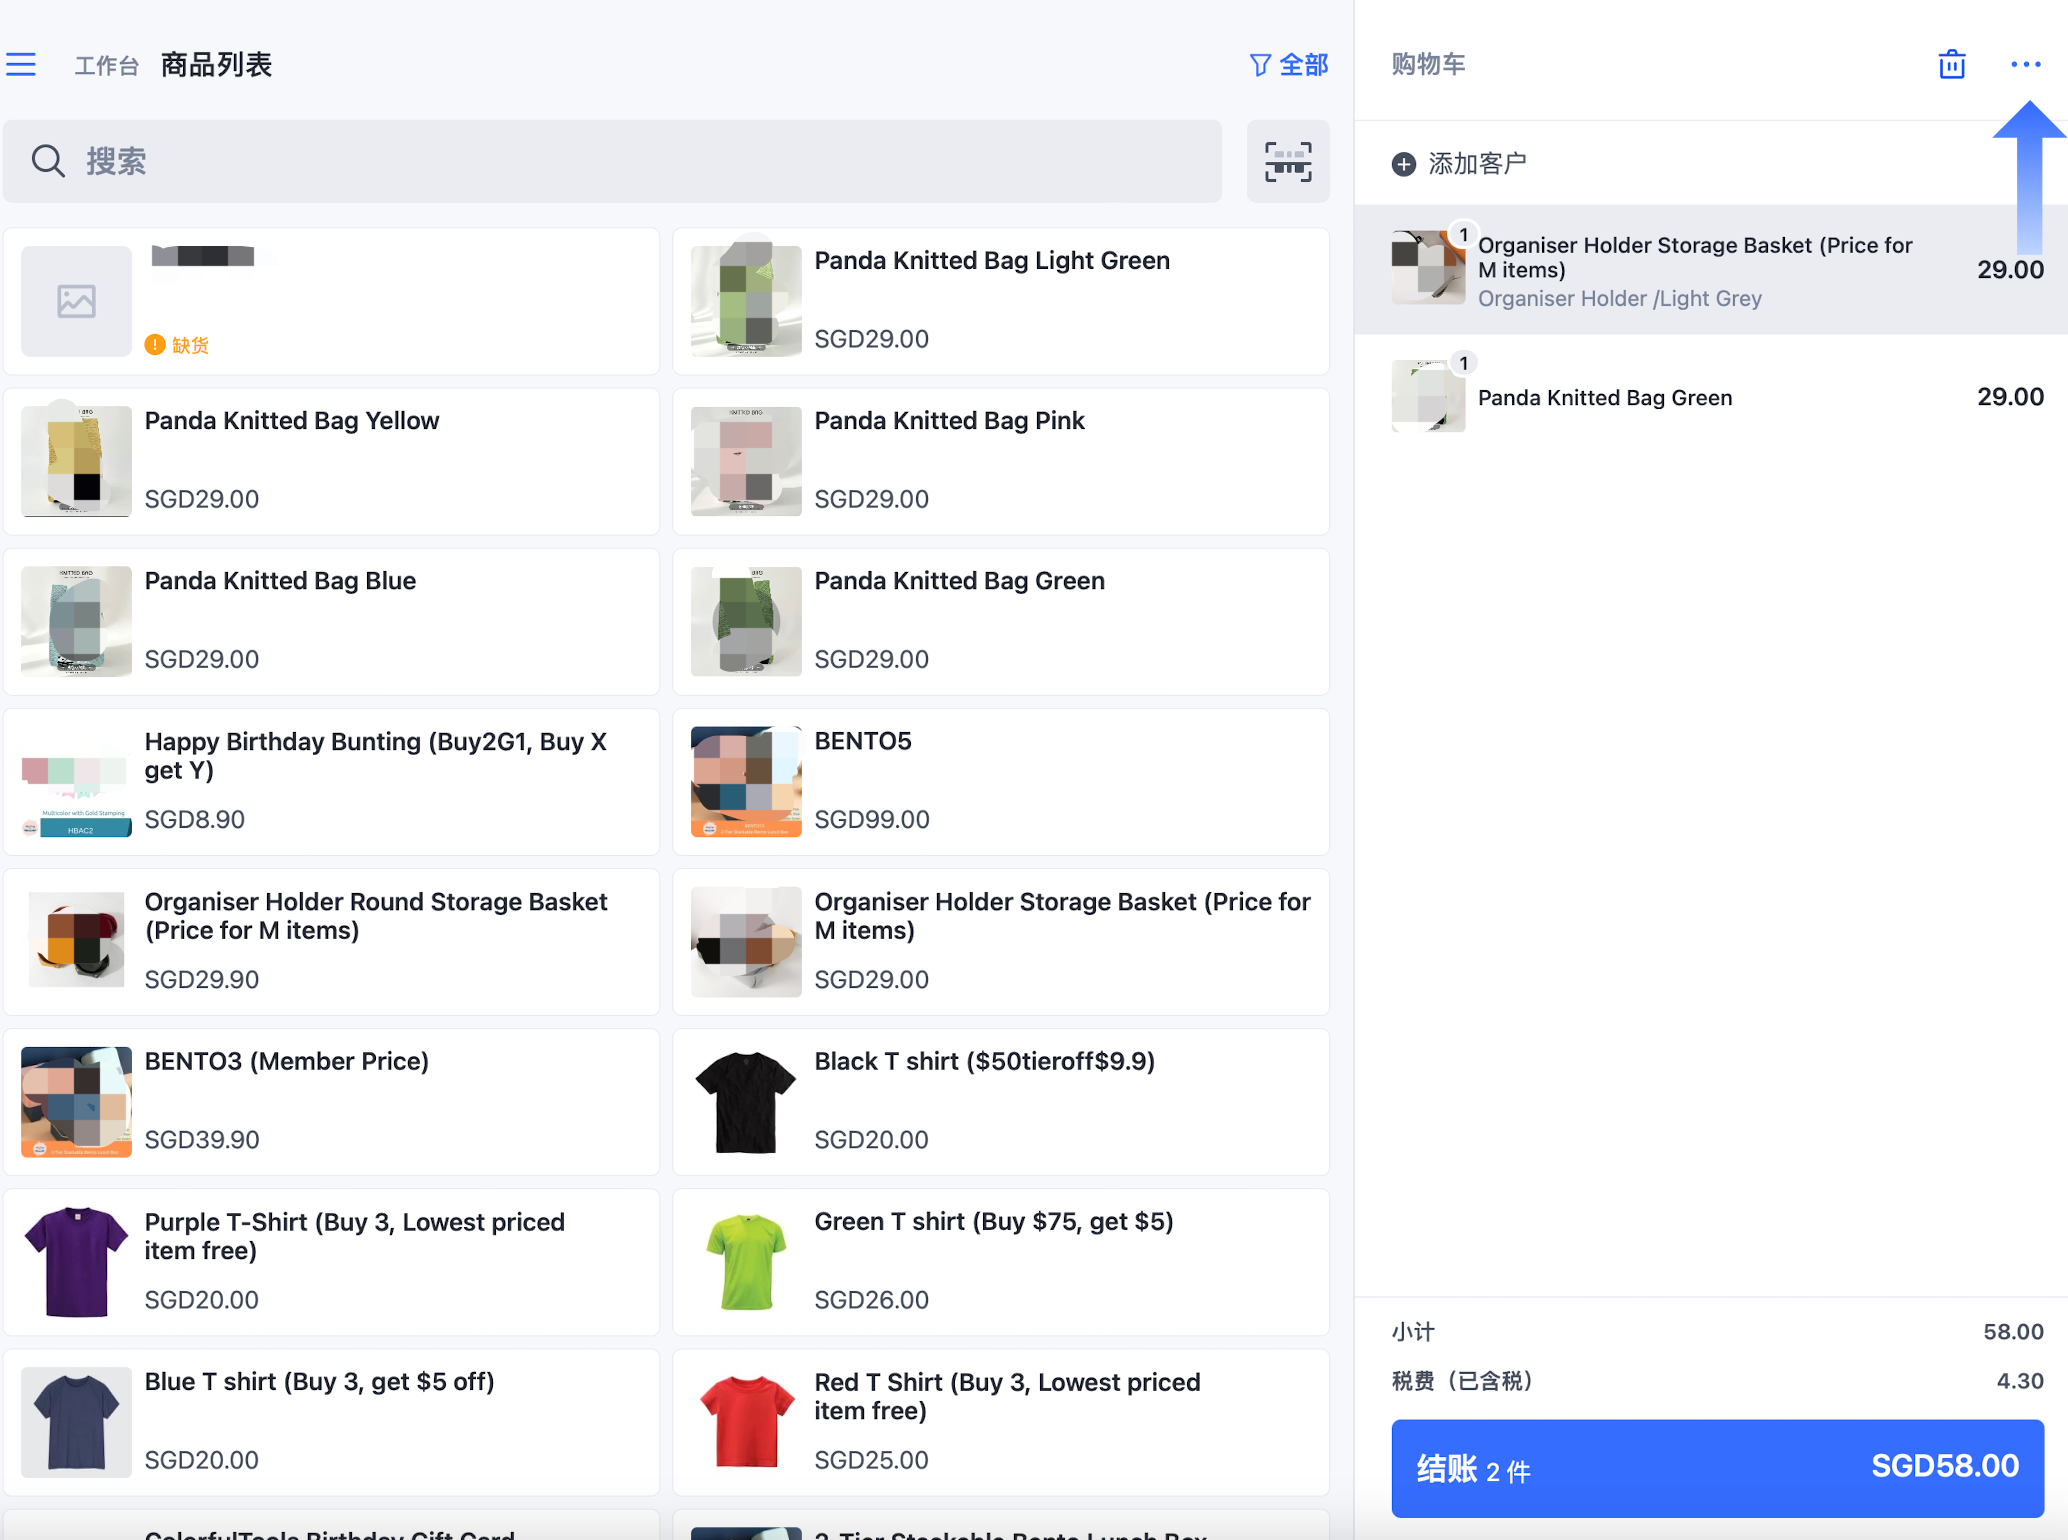The width and height of the screenshot is (2068, 1540).
Task: Open cart item Panda Knitted Bag Green
Action: click(1711, 397)
